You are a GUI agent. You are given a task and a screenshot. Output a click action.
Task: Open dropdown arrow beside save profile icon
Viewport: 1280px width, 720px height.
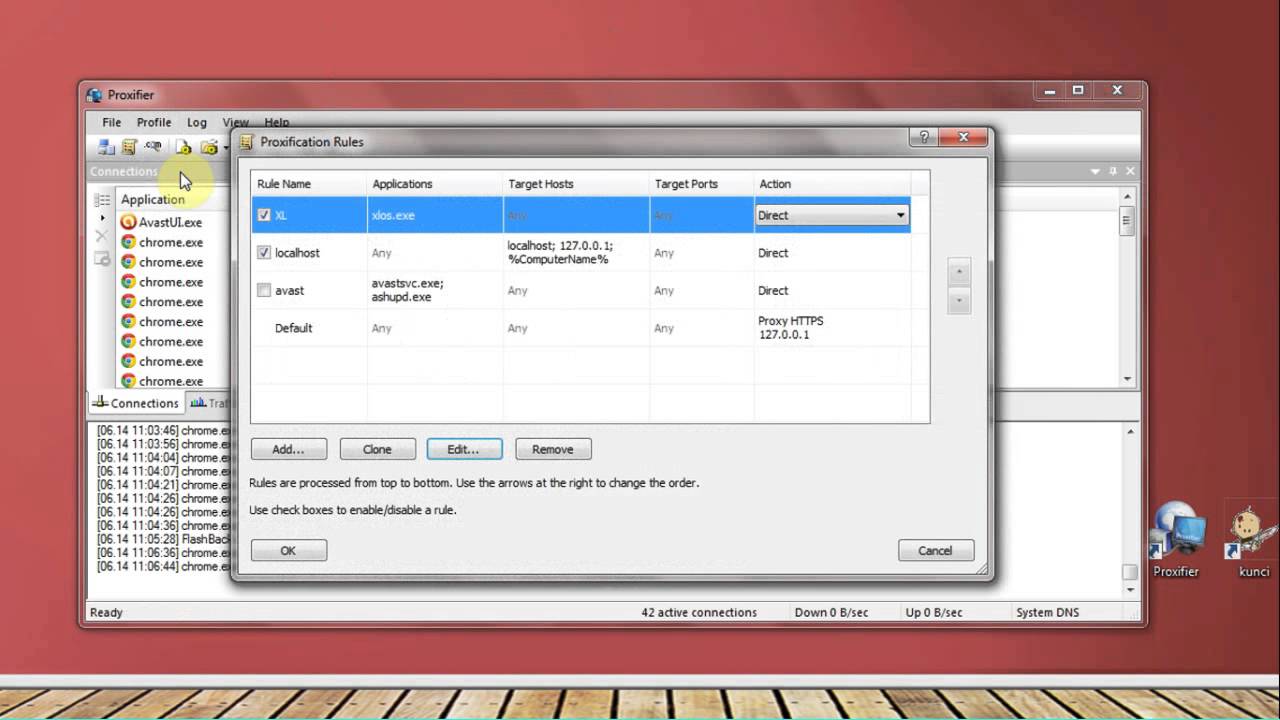[x=225, y=148]
